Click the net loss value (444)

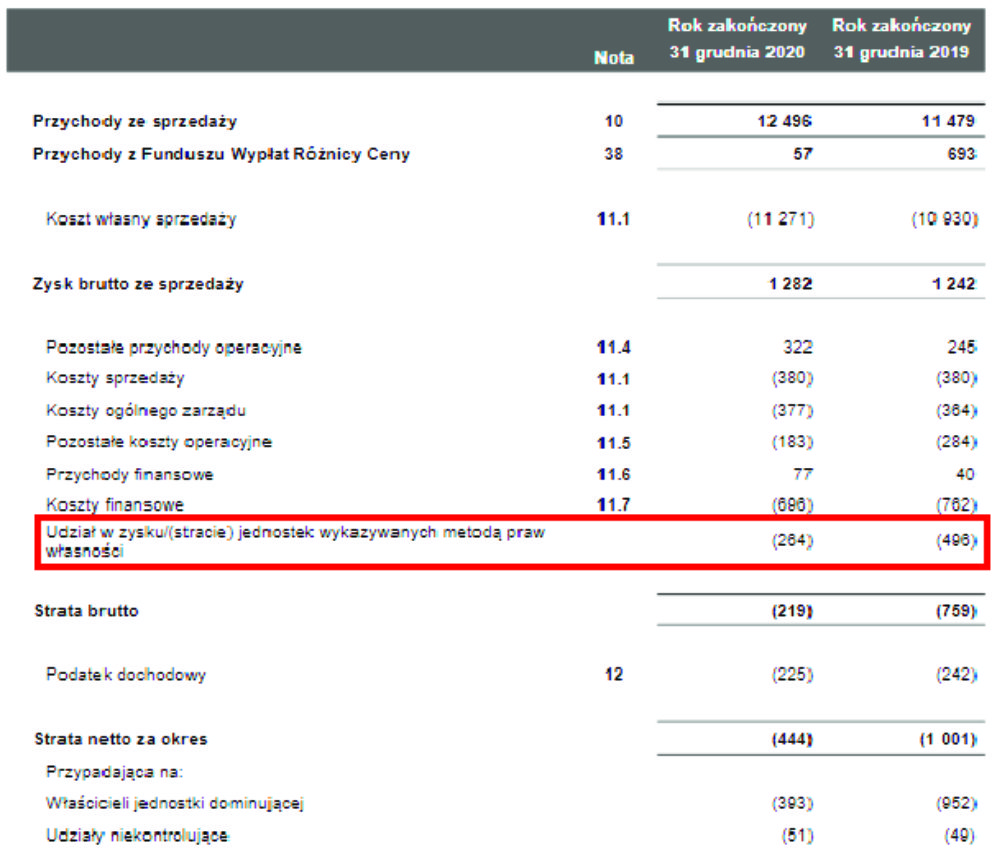[x=793, y=739]
